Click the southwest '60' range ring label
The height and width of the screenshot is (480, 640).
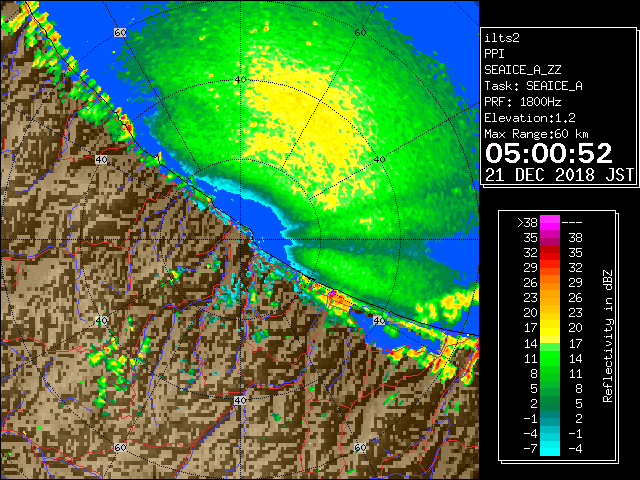pyautogui.click(x=120, y=447)
